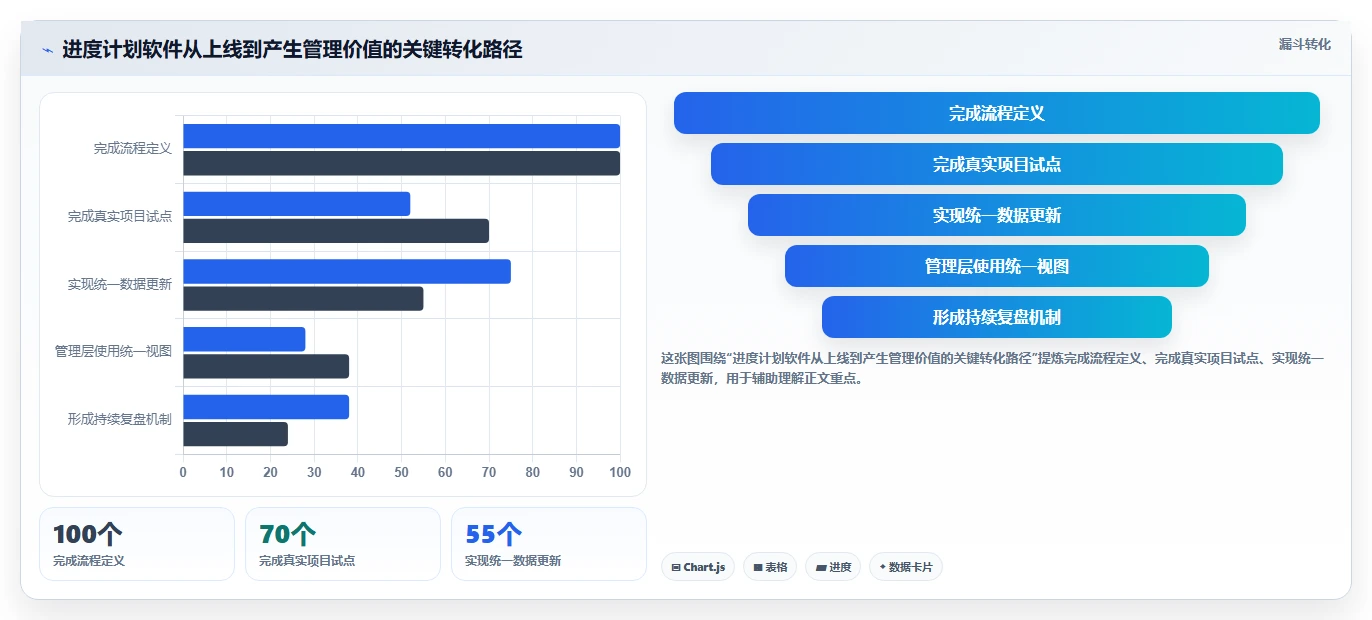Click the blue bar for 形成持续复盘机制
1372x620 pixels.
tap(266, 407)
